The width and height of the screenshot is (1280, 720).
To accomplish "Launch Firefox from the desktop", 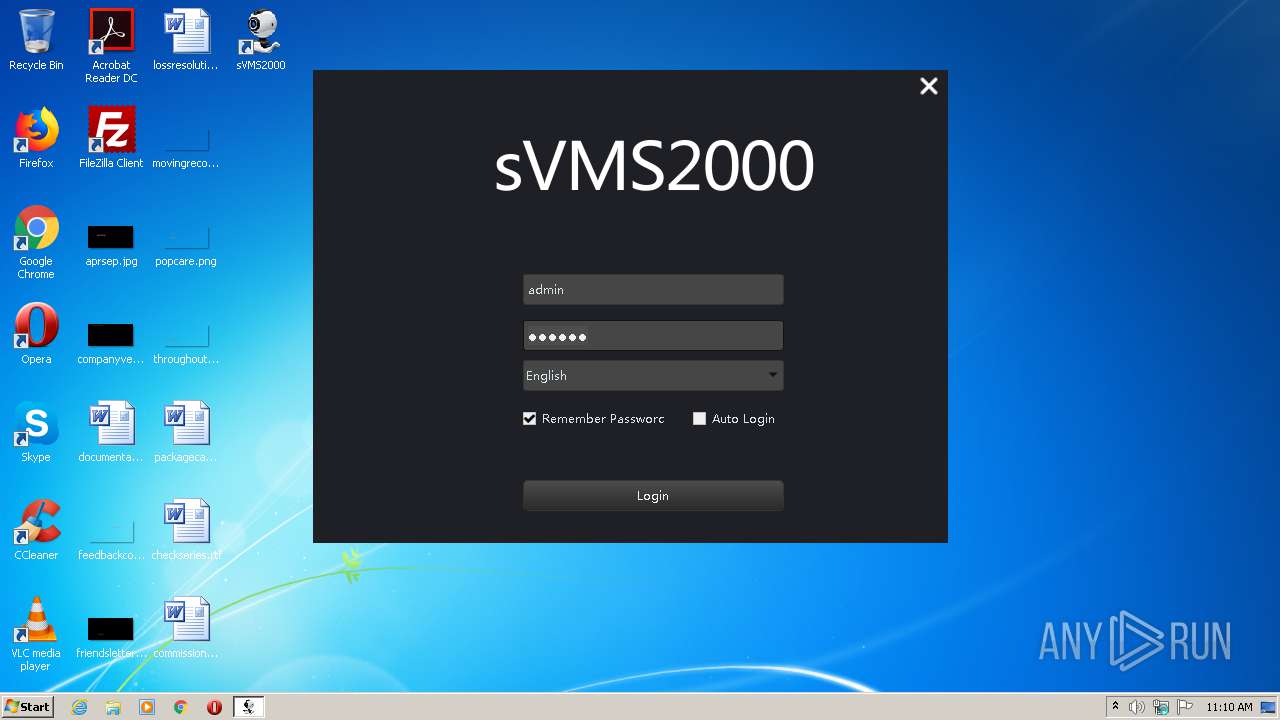I will click(x=36, y=138).
